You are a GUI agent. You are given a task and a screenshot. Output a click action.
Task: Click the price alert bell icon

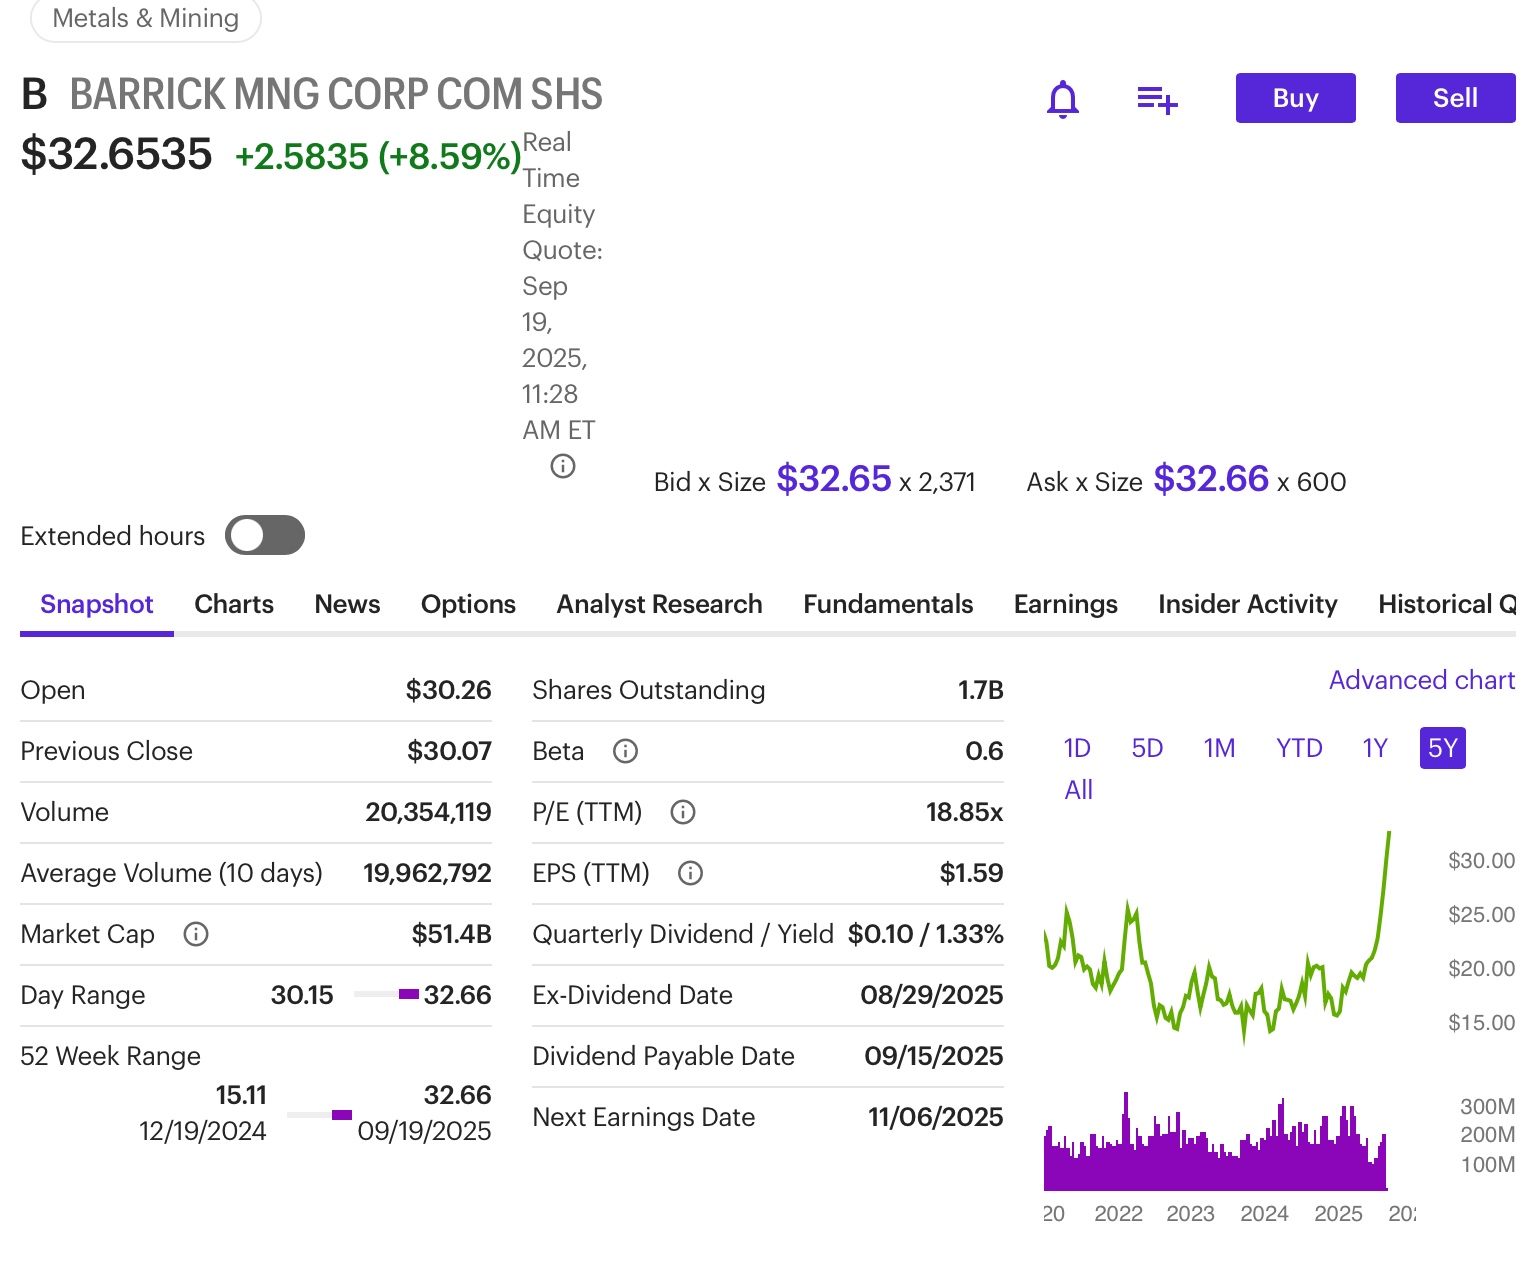1062,99
